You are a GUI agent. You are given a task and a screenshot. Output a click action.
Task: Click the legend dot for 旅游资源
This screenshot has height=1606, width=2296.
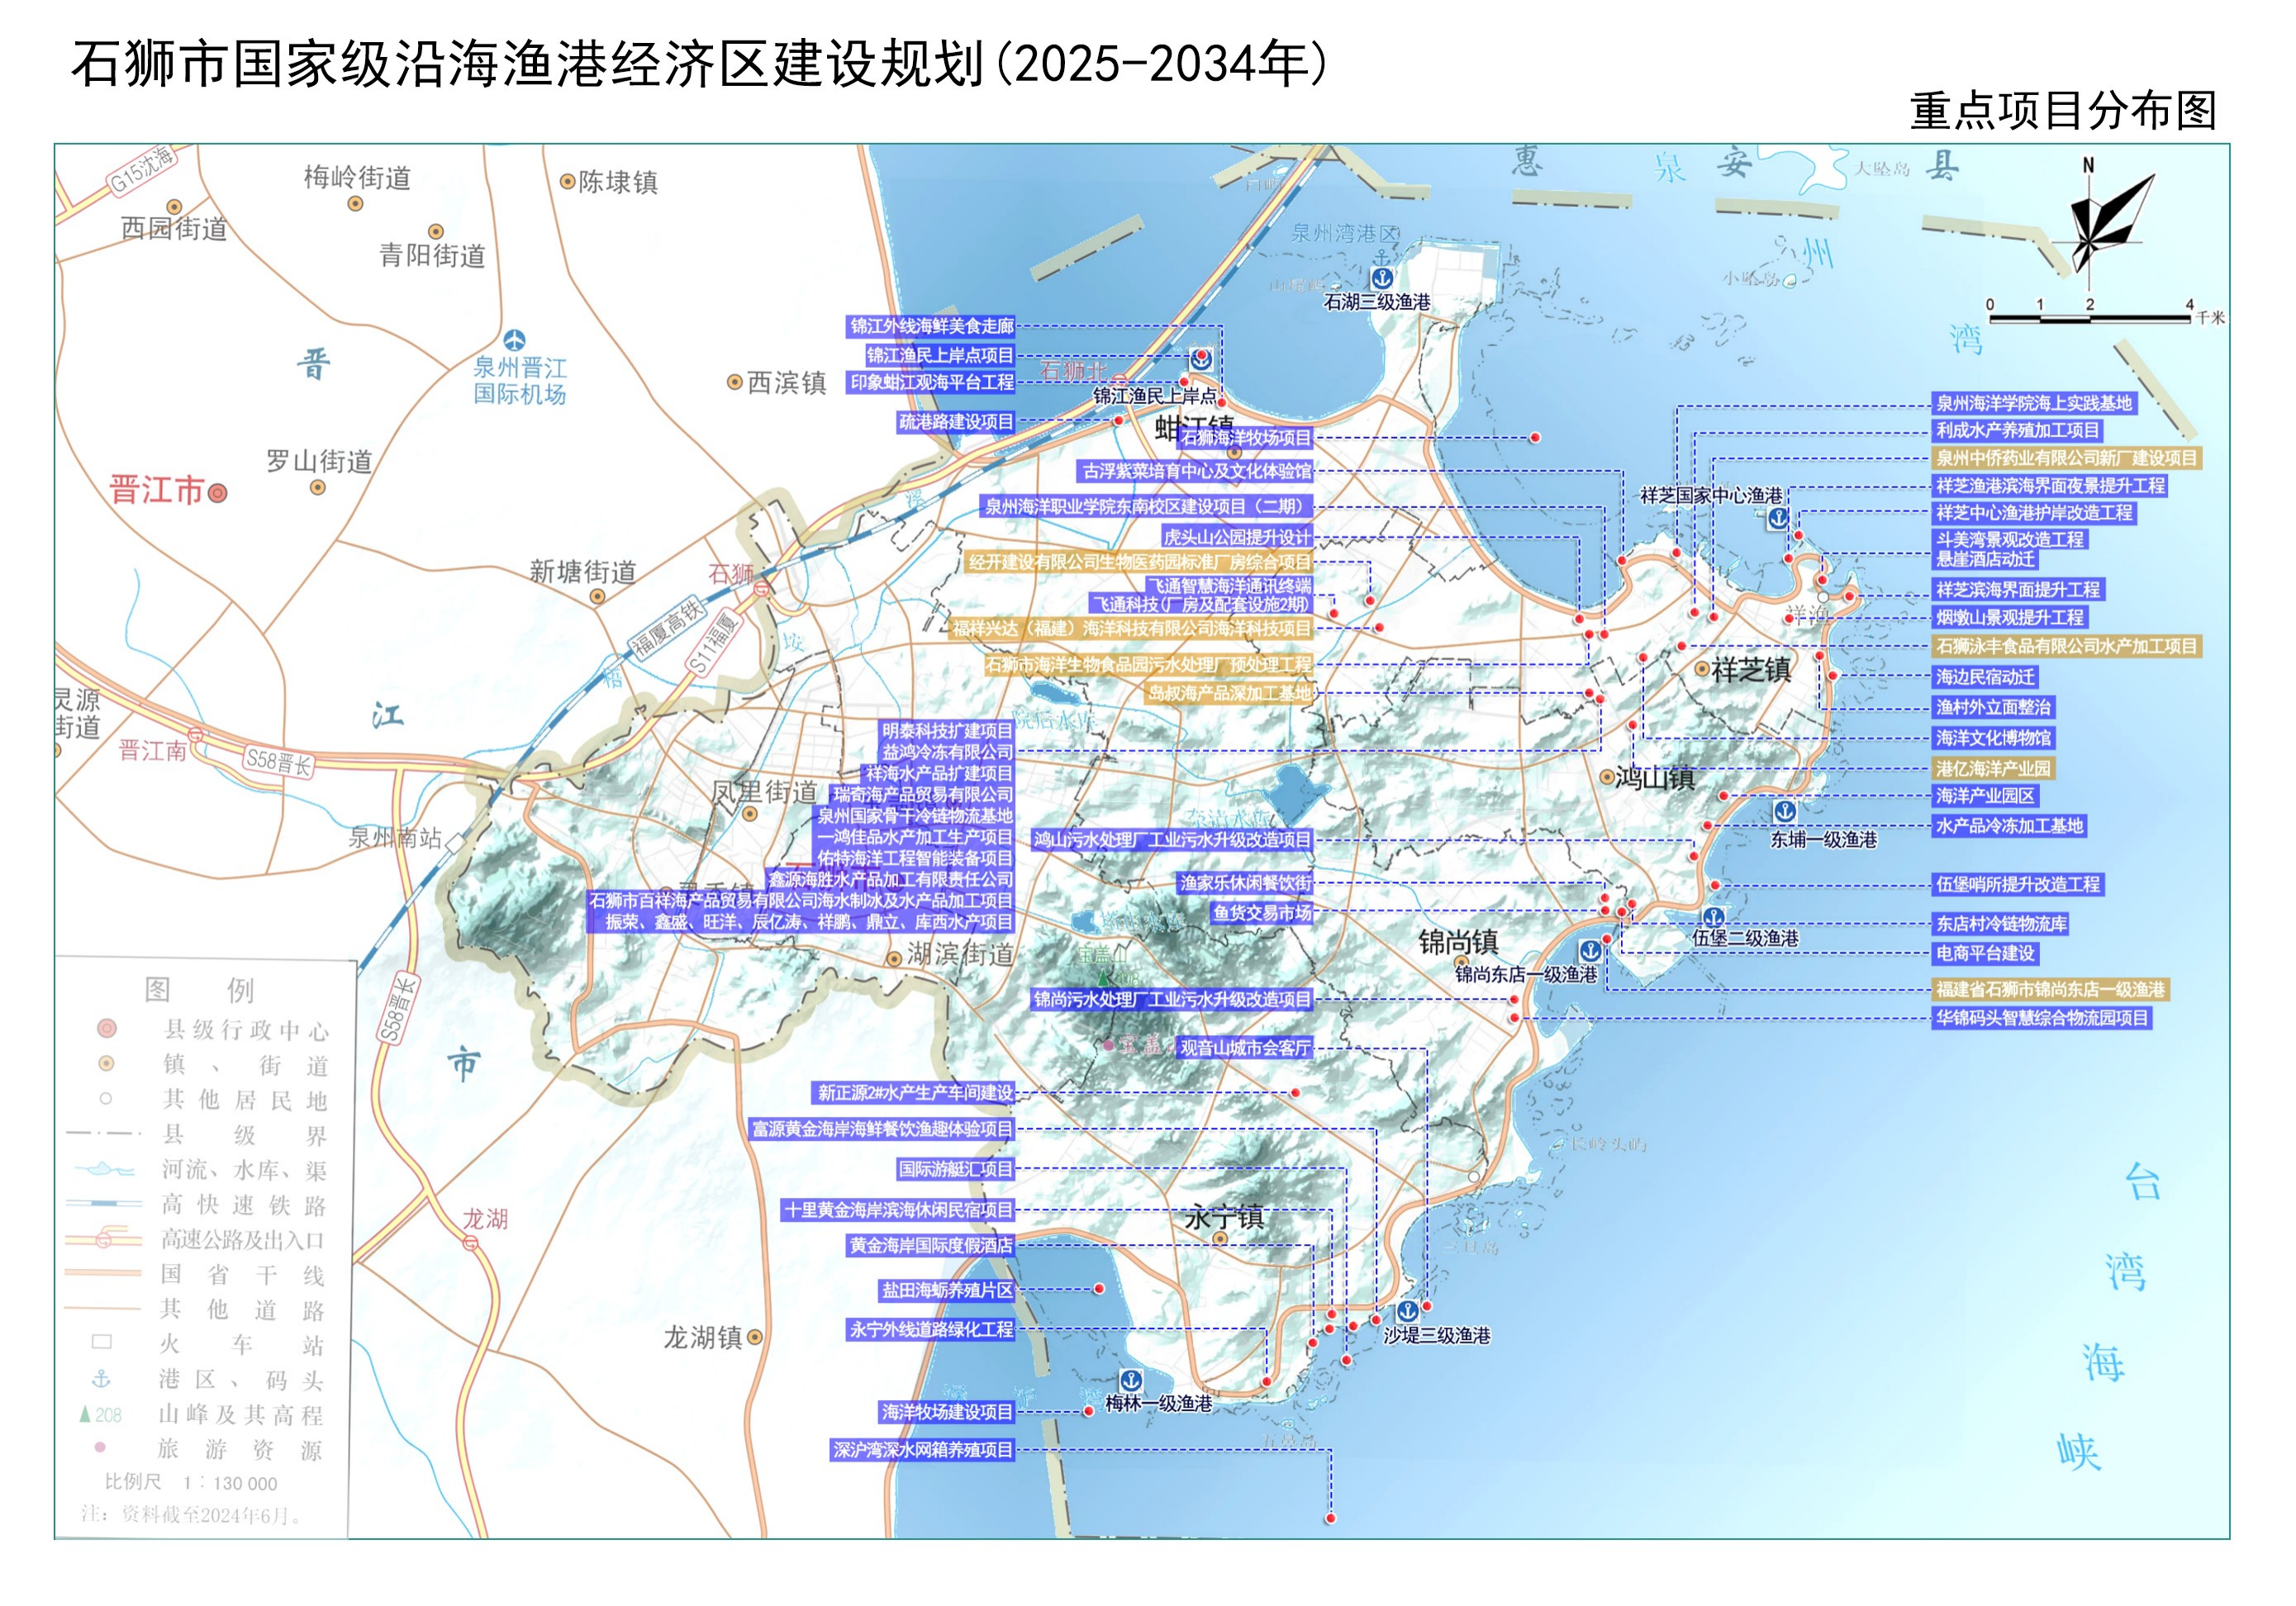pyautogui.click(x=99, y=1448)
